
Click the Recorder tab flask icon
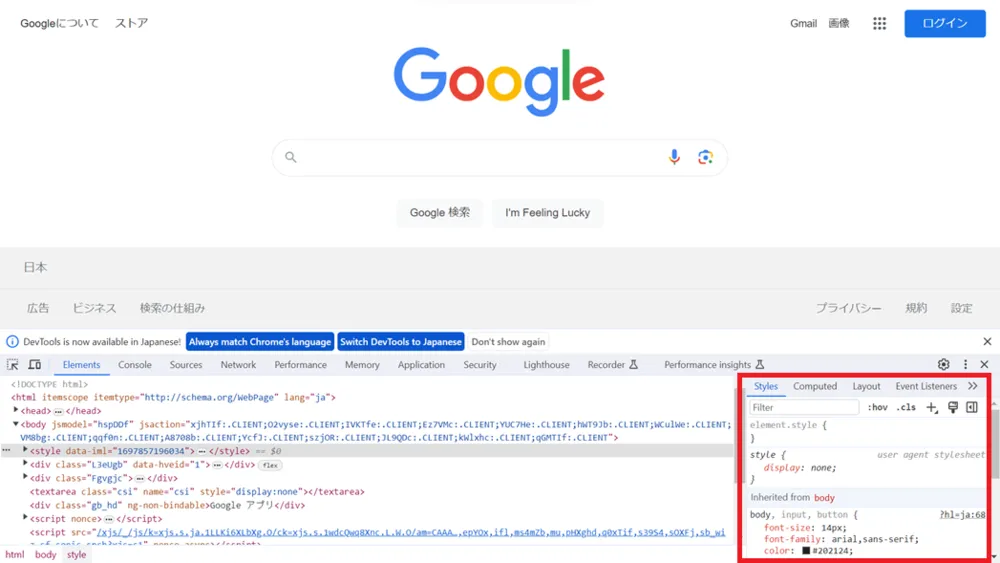[633, 365]
